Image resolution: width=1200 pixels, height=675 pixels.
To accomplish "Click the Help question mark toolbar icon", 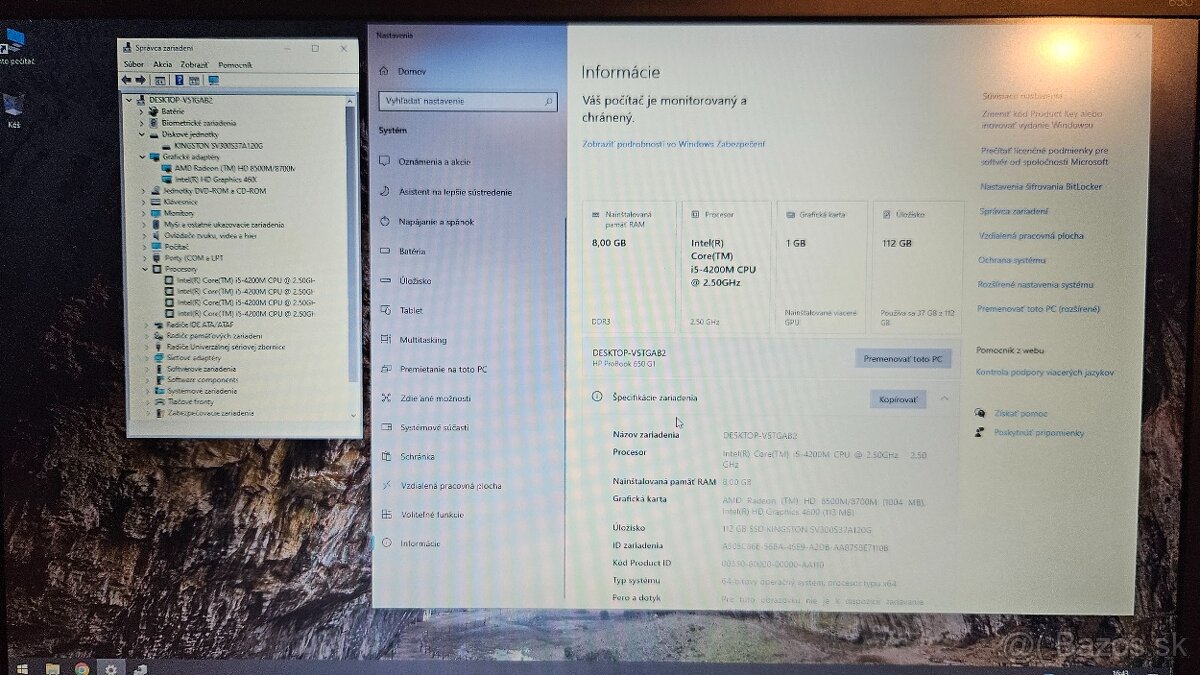I will [180, 79].
